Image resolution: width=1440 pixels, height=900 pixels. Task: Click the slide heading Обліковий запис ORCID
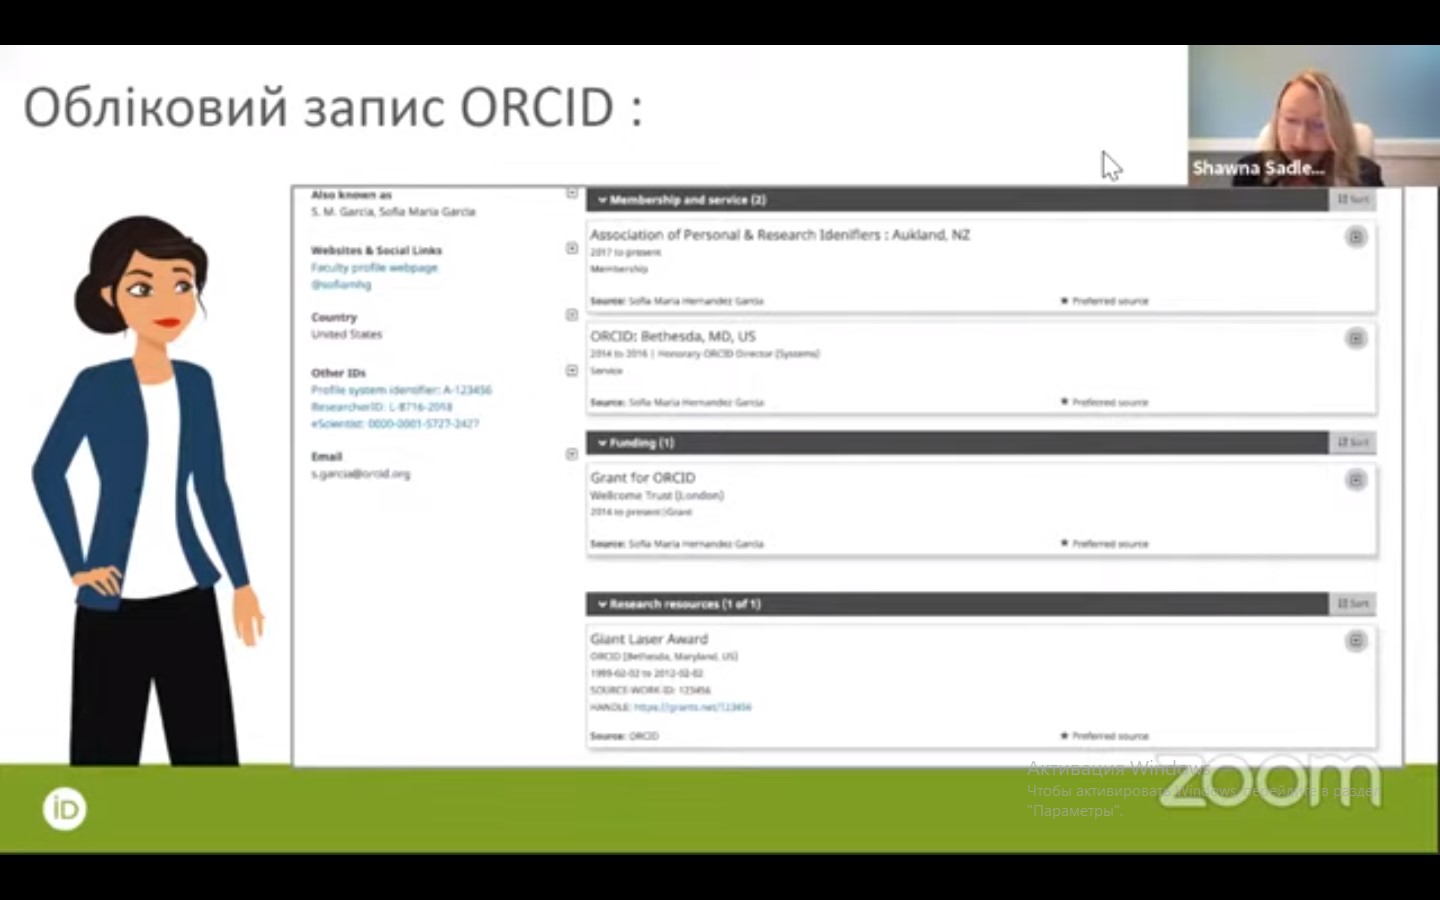(333, 108)
